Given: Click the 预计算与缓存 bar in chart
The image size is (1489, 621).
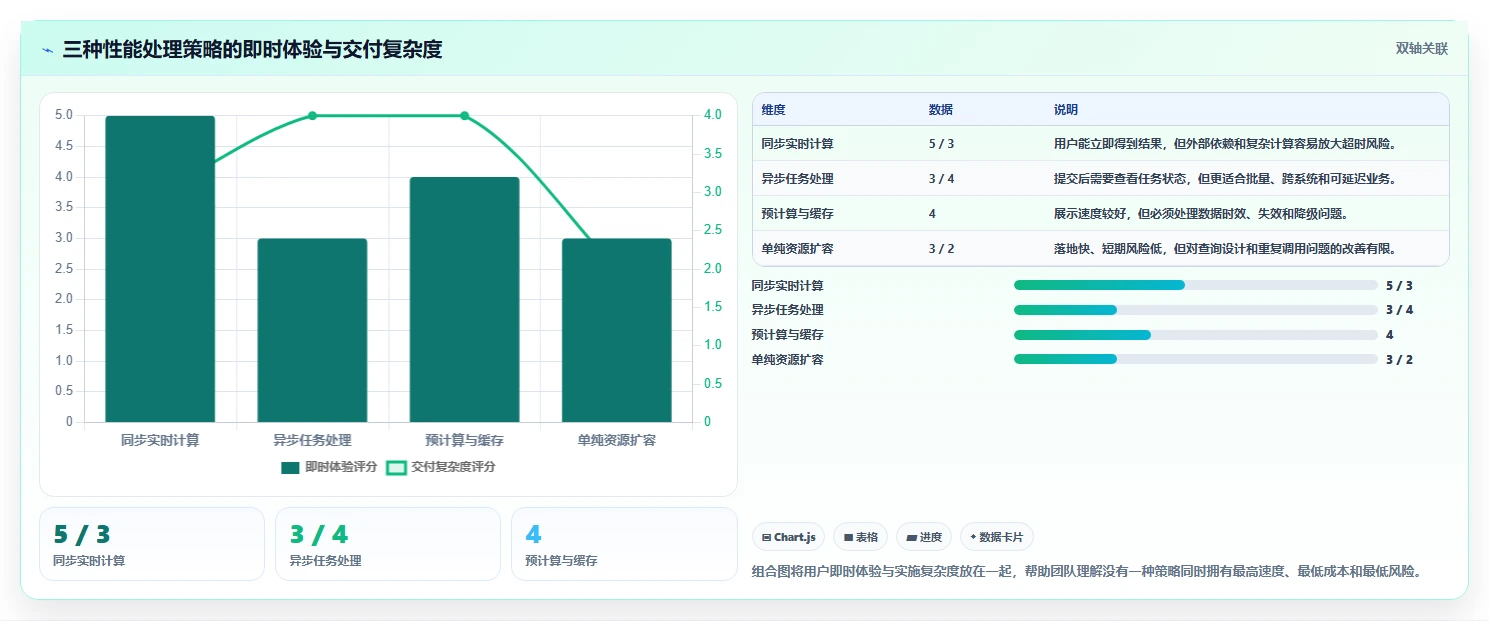Looking at the screenshot, I should tap(464, 300).
